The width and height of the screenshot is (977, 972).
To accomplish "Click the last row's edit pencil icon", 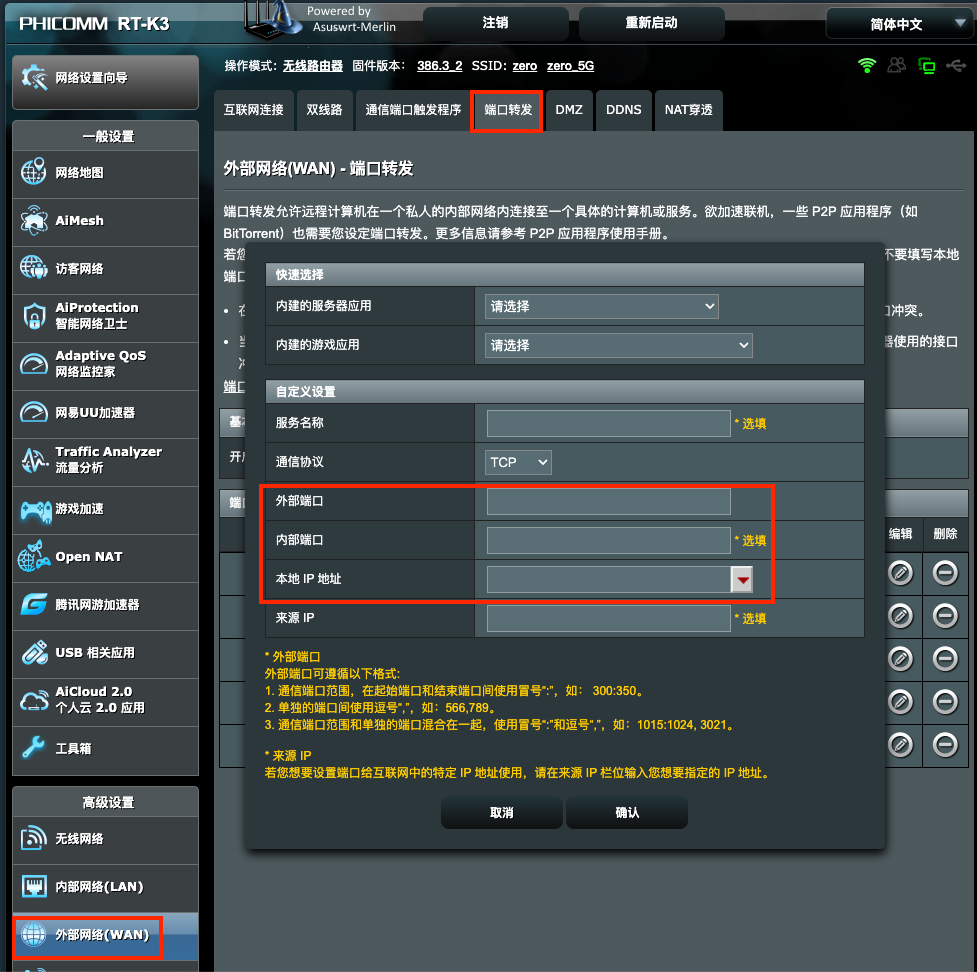I will [x=900, y=745].
